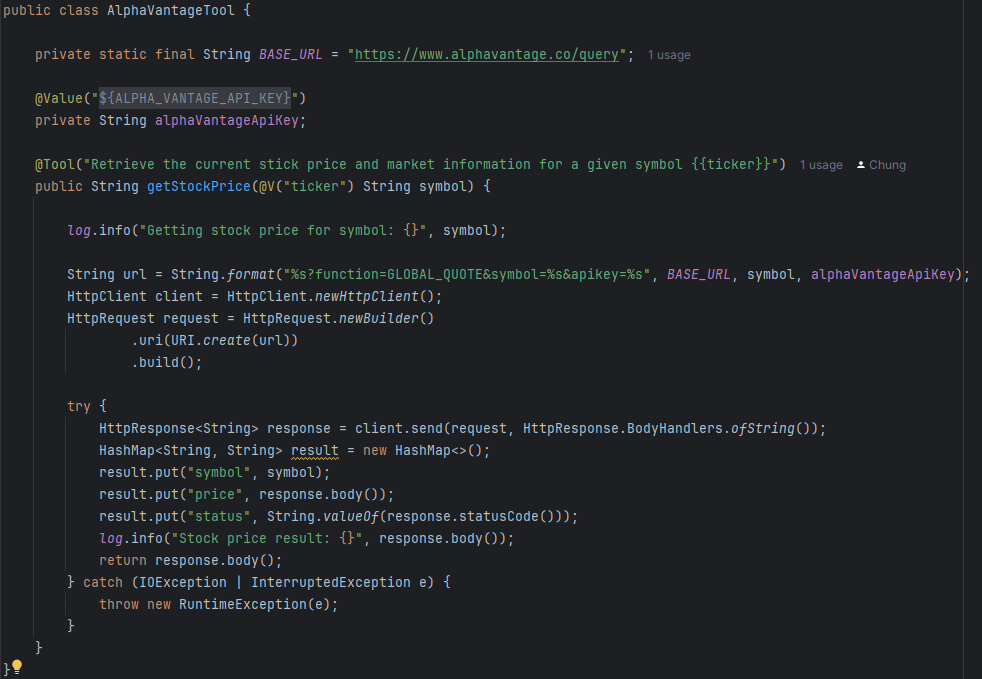Image resolution: width=982 pixels, height=679 pixels.
Task: Open the alphavantage.co query URL link
Action: (491, 54)
